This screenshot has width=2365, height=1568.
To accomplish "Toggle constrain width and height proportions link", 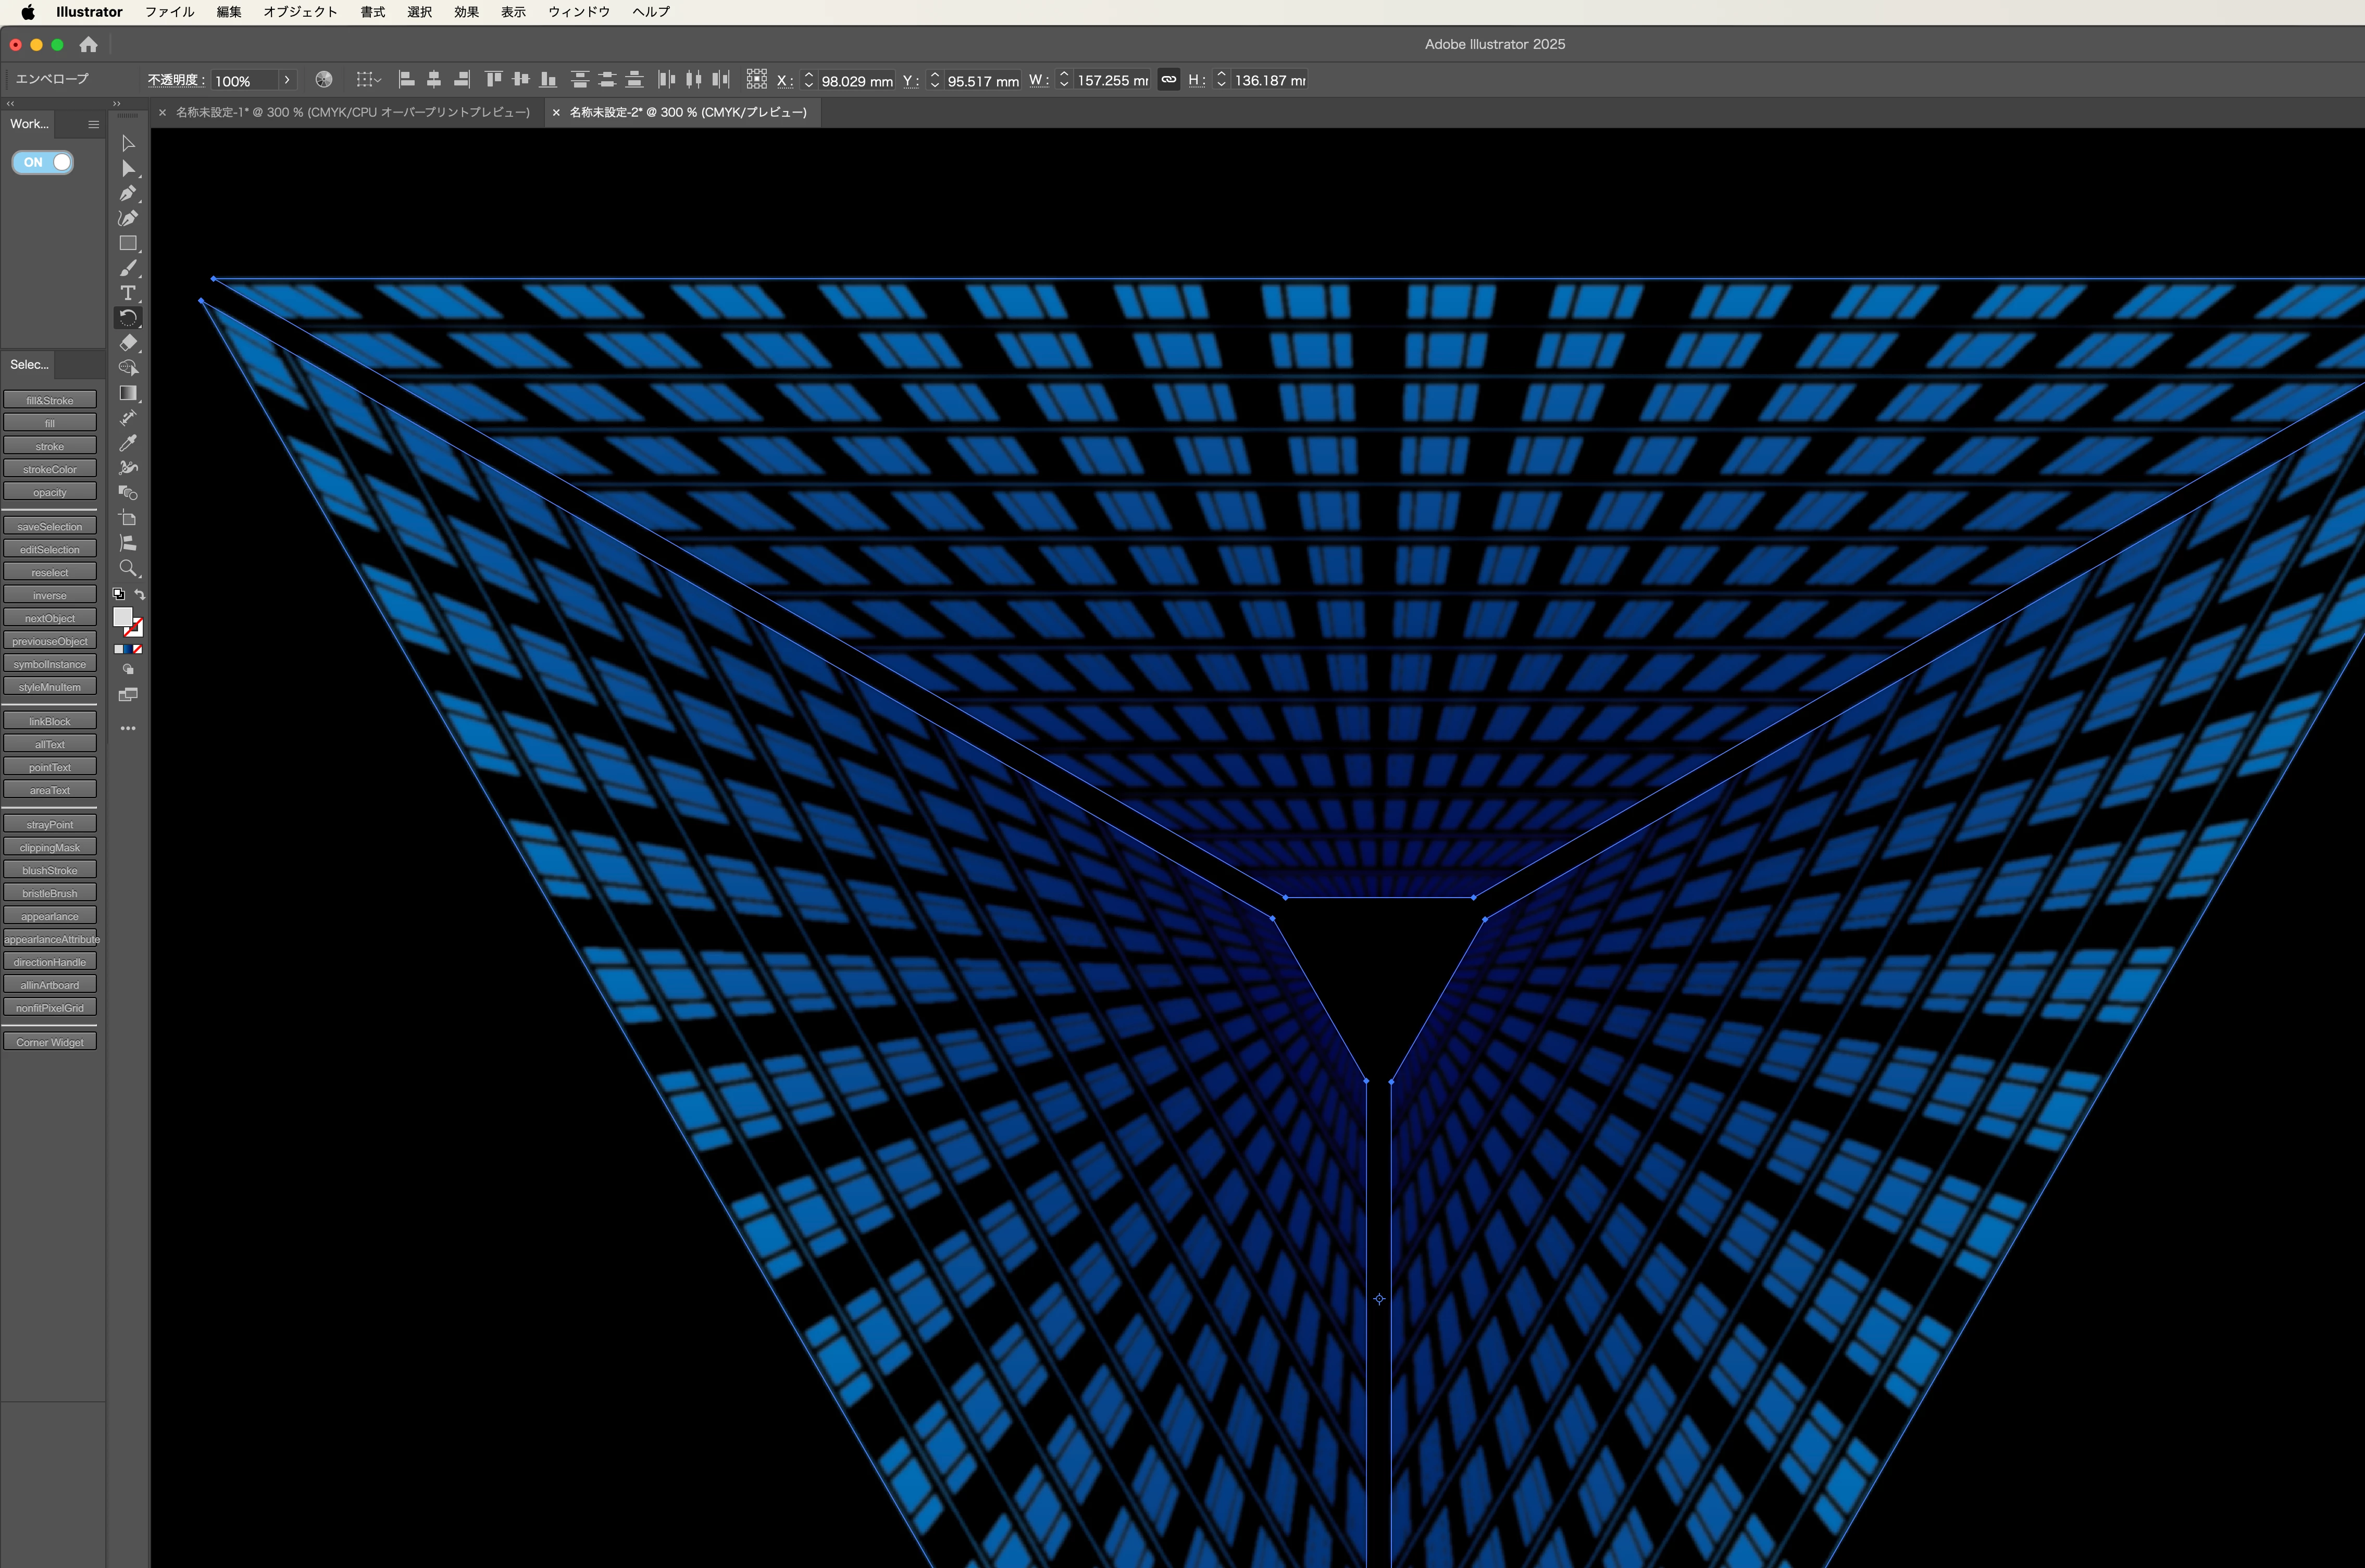I will [1168, 80].
